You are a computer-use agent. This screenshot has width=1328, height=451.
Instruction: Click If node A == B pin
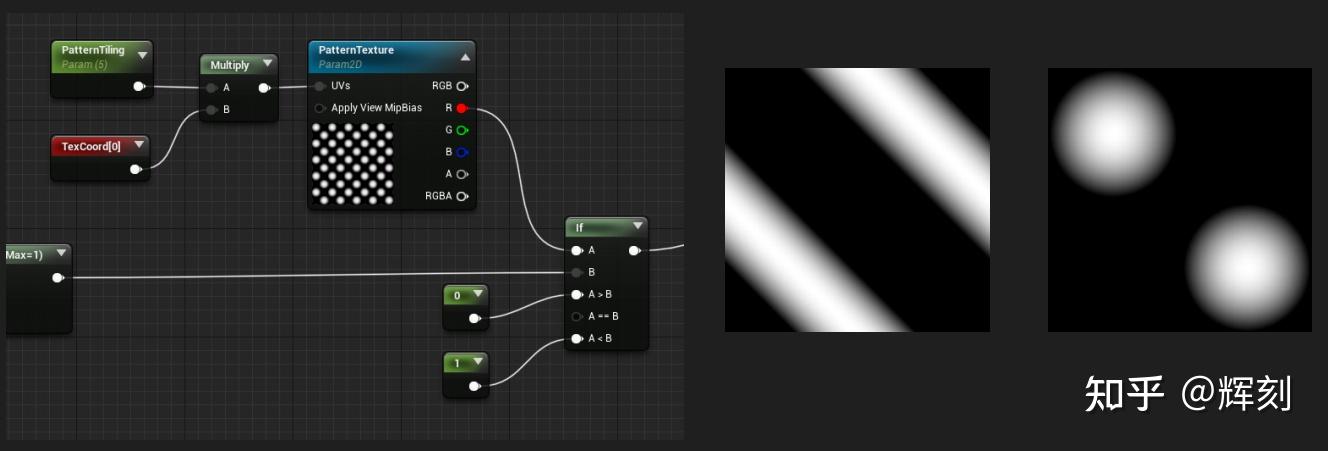pyautogui.click(x=577, y=317)
